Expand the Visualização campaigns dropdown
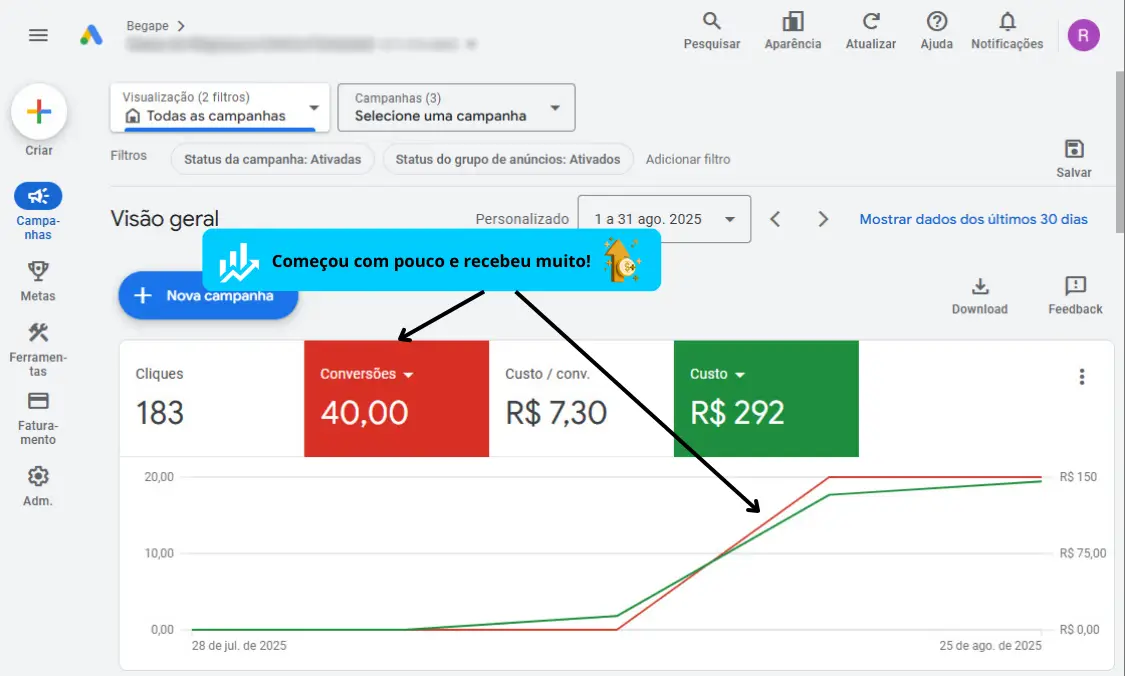The image size is (1125, 676). pyautogui.click(x=219, y=107)
